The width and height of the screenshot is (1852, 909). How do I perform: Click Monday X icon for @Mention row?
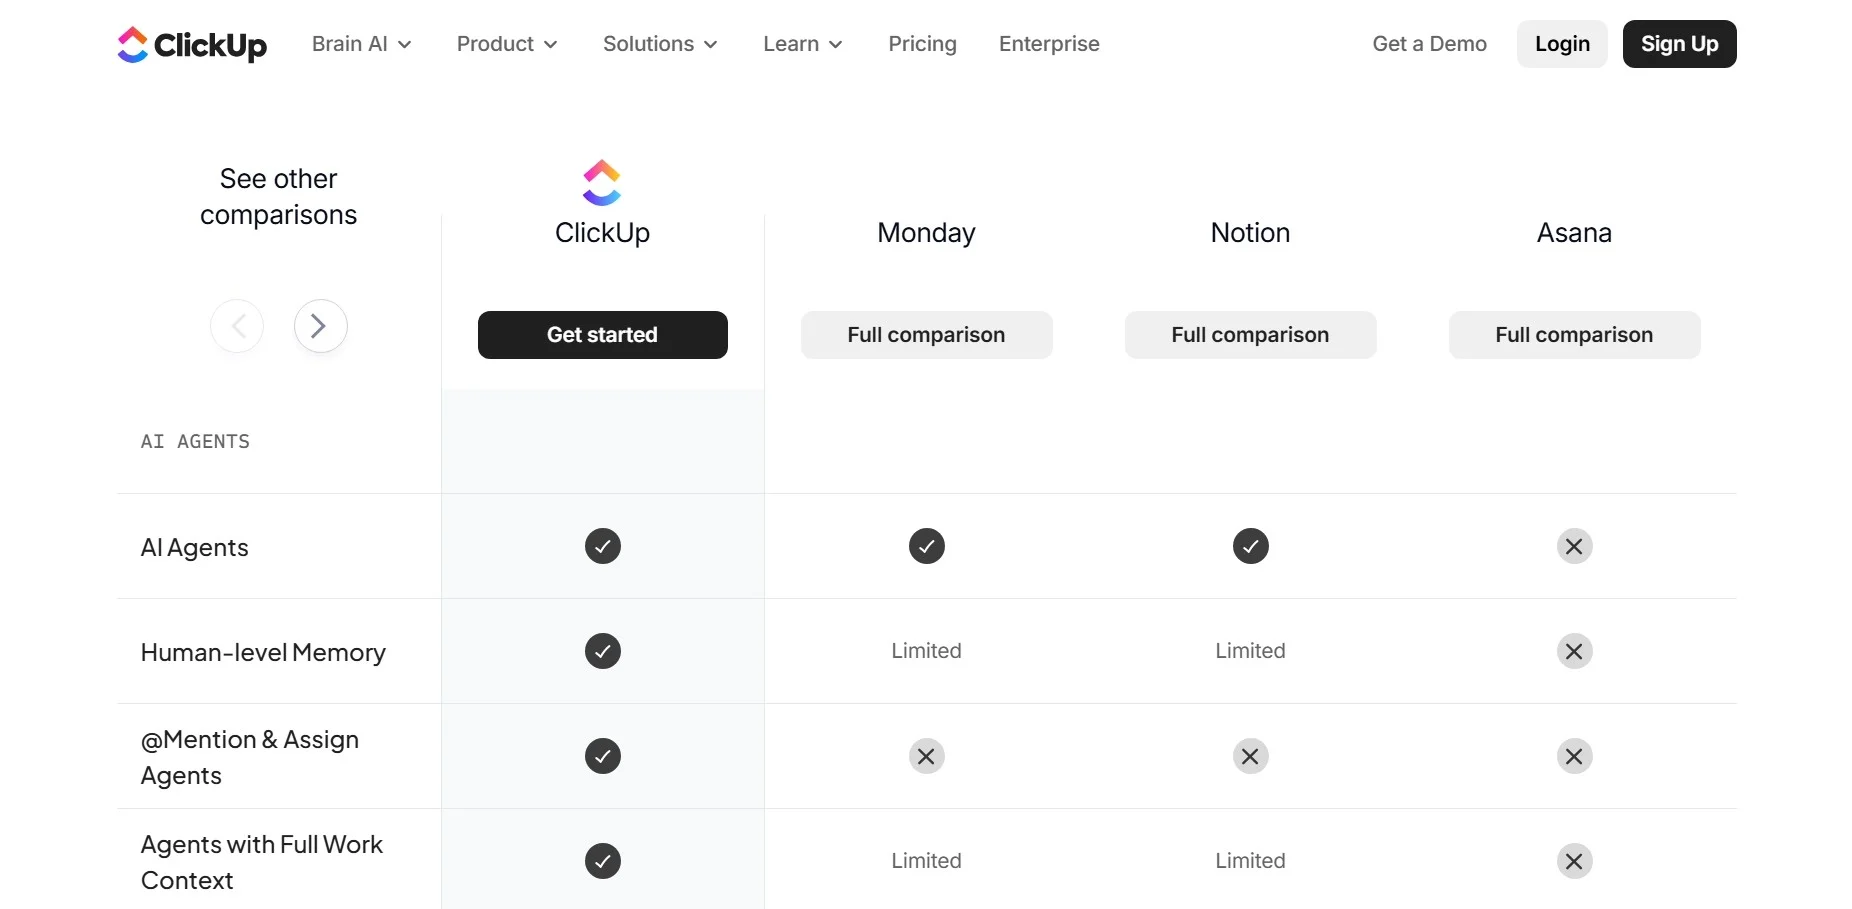click(x=926, y=756)
